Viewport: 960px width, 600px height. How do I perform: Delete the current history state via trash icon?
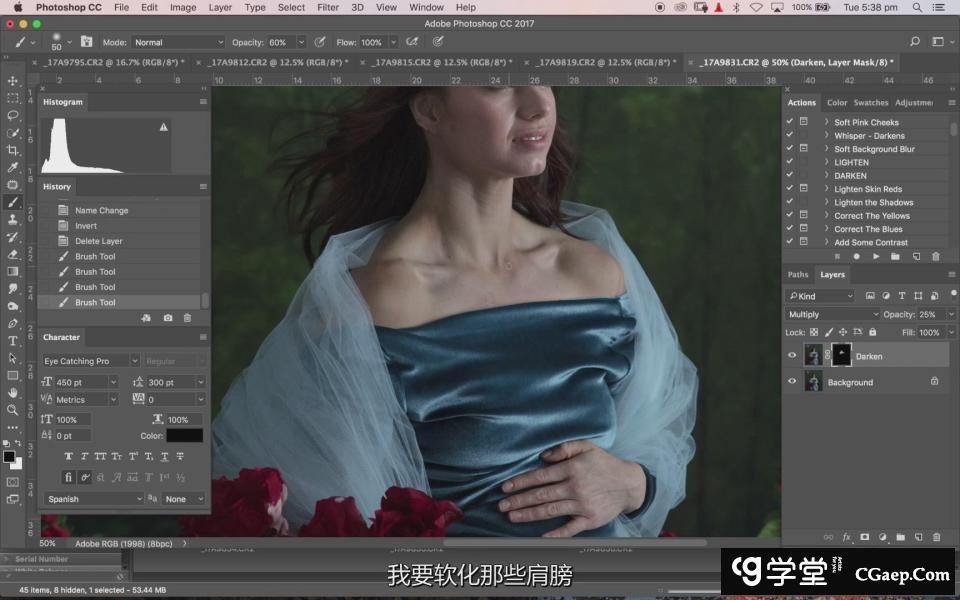click(x=187, y=318)
